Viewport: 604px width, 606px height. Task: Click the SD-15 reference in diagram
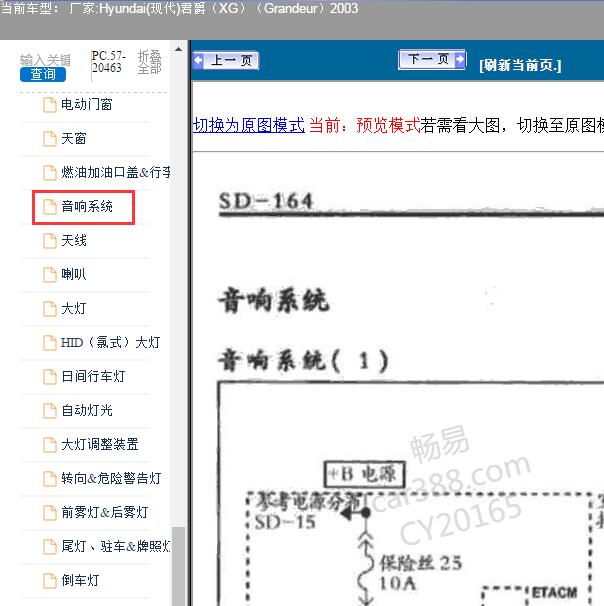coord(285,523)
